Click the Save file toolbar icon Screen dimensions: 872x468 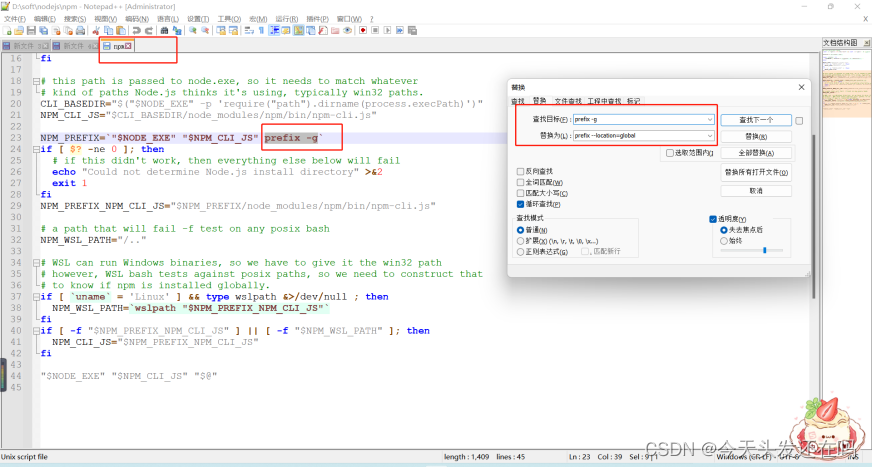coord(31,31)
